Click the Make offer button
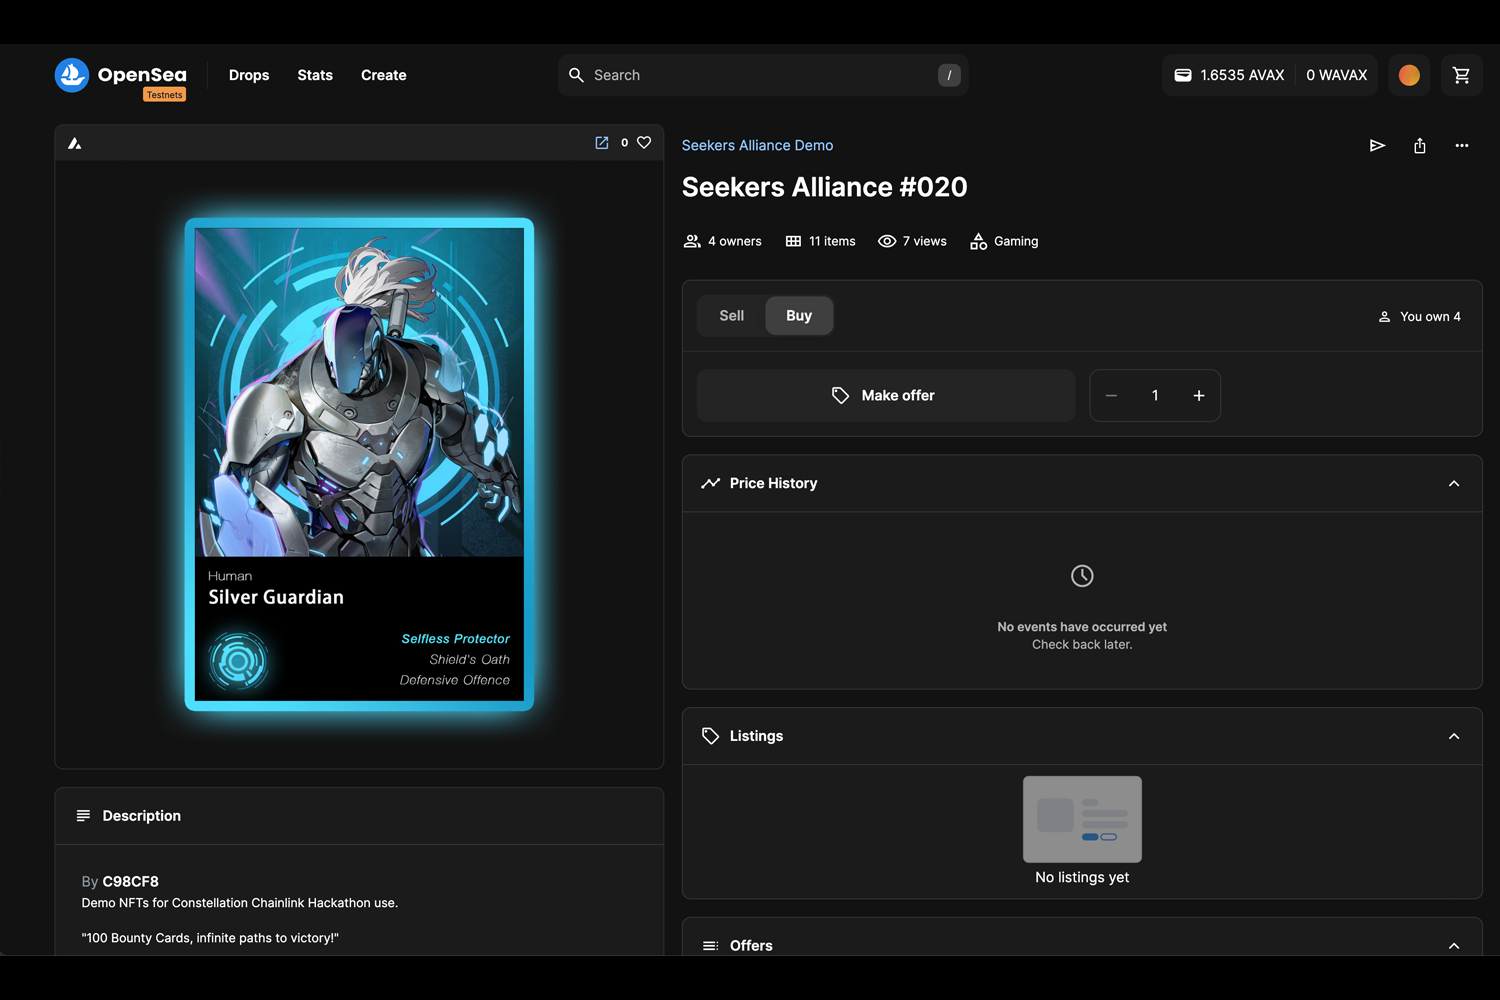 point(886,396)
